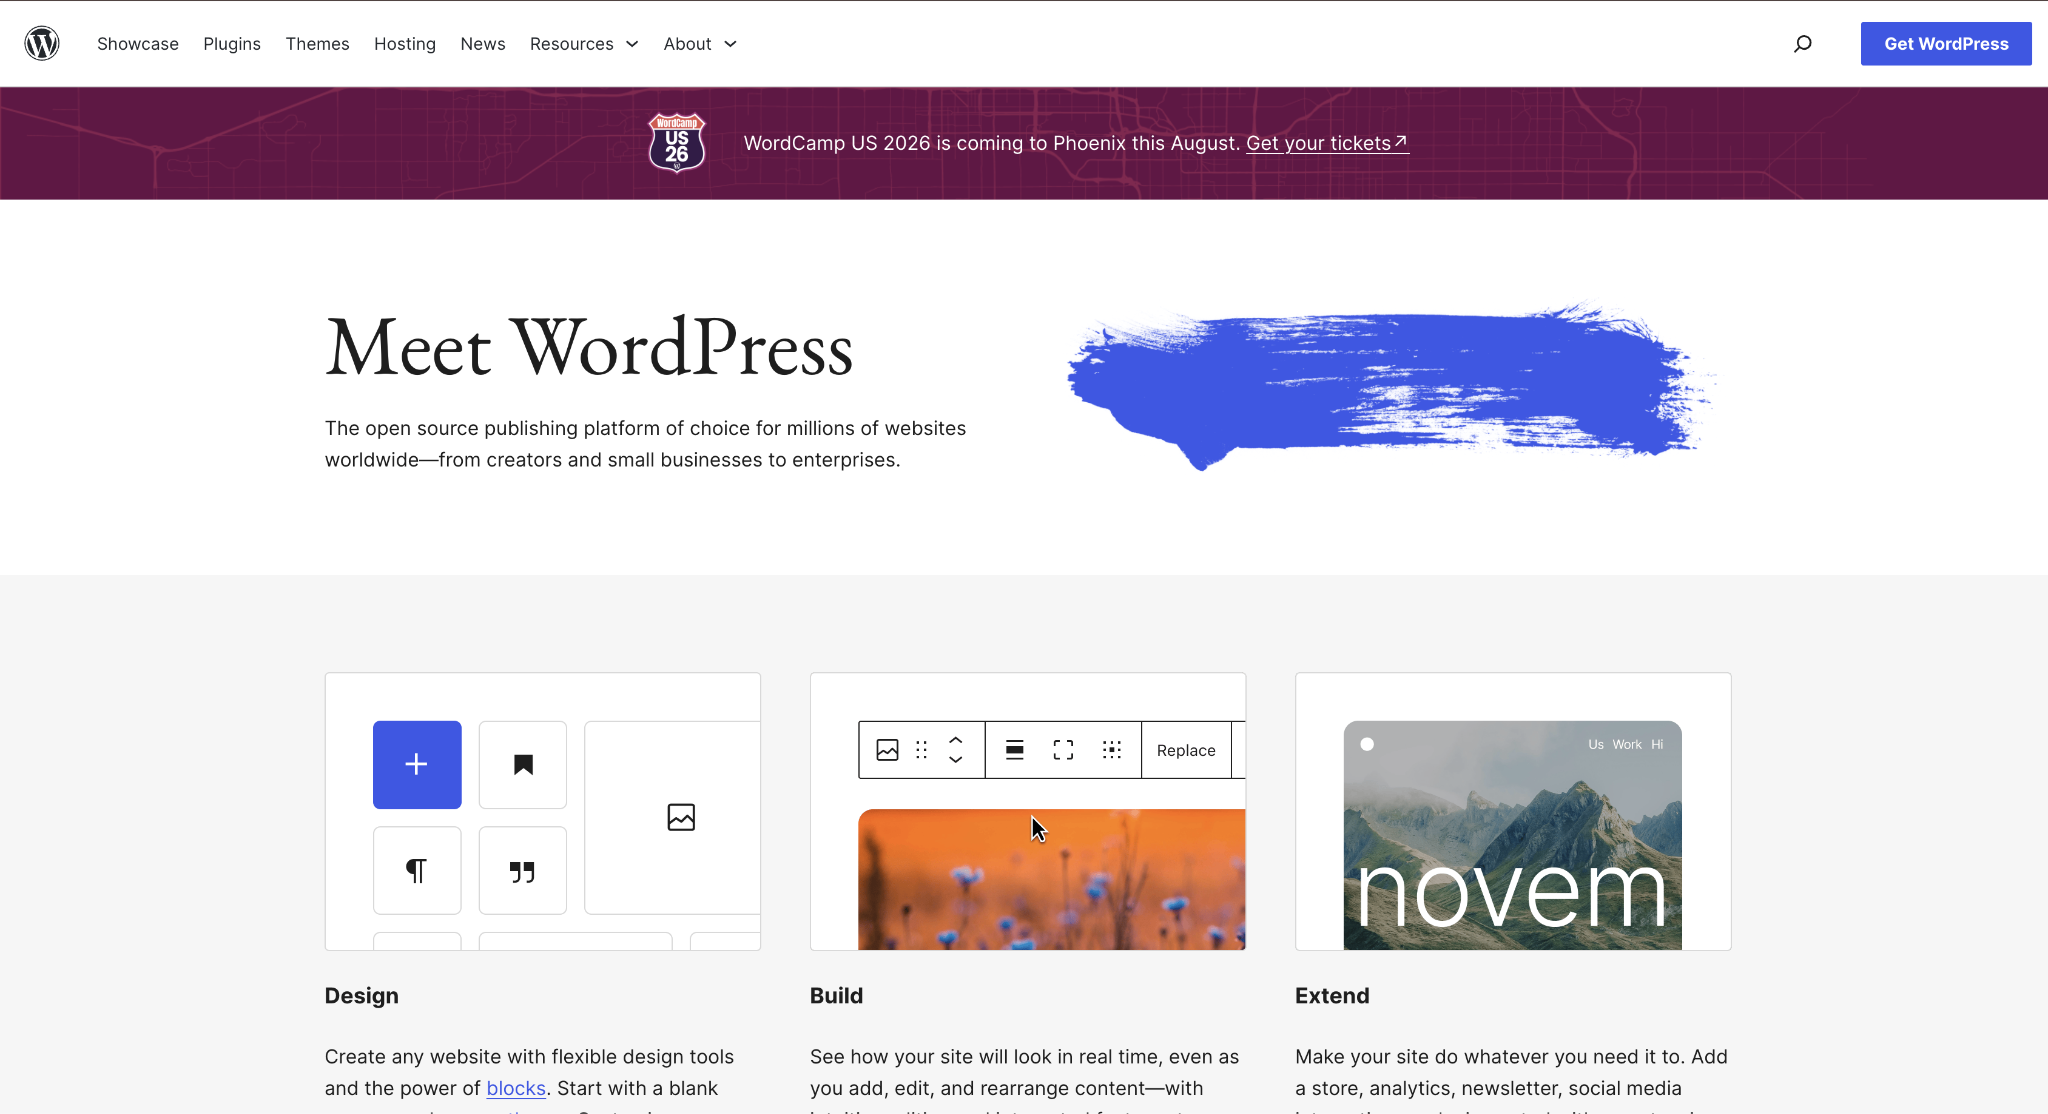
Task: Click the move down arrow in toolbar
Action: pyautogui.click(x=956, y=760)
